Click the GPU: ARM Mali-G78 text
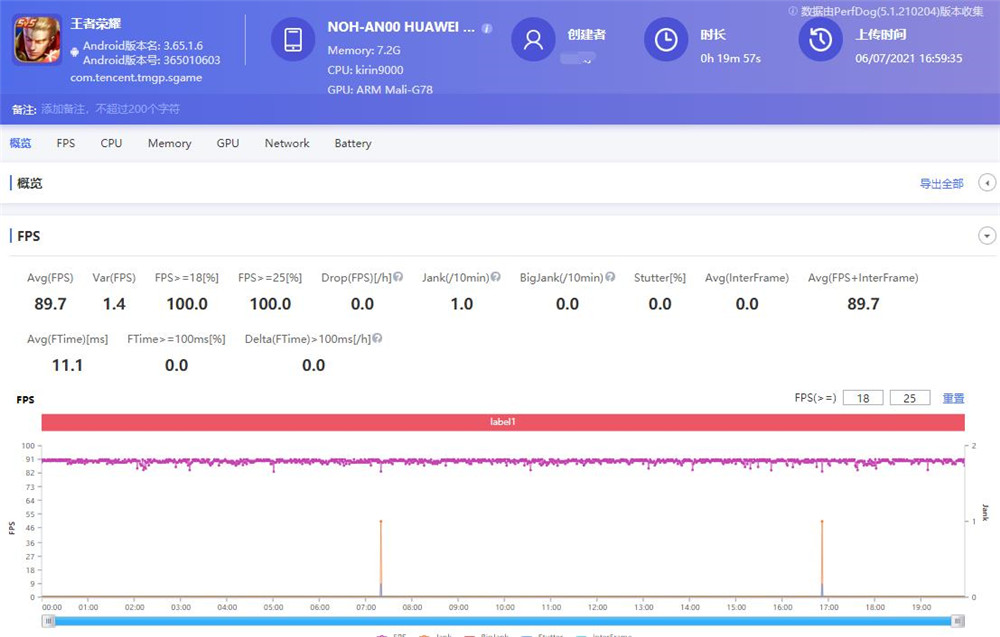Viewport: 1000px width, 637px height. click(380, 90)
